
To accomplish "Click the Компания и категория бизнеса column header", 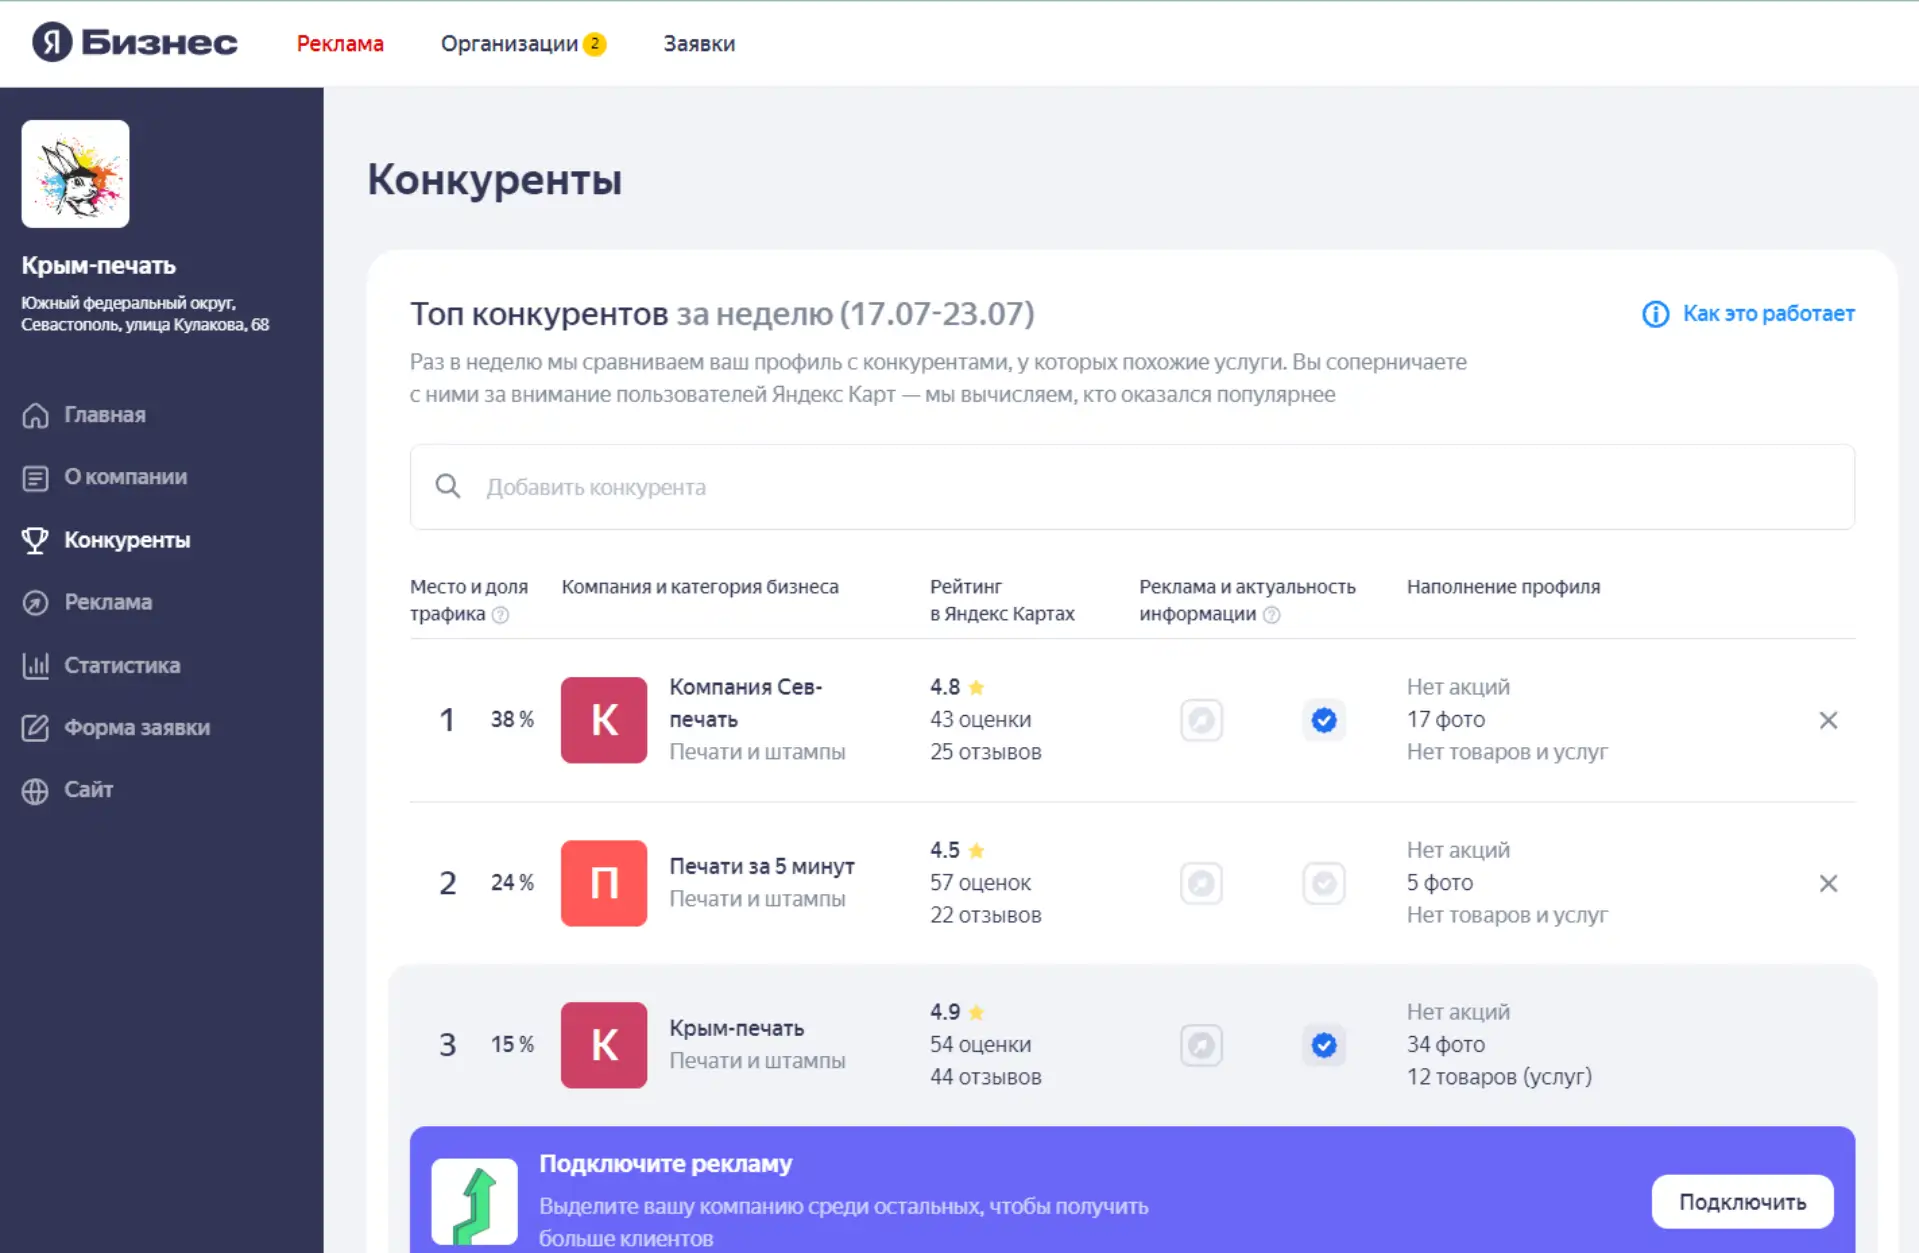I will (700, 587).
